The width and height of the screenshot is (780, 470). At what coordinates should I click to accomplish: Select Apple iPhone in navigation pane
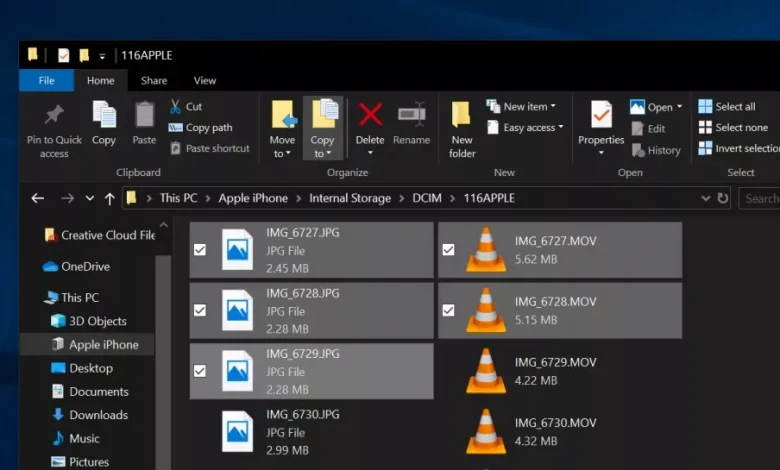click(87, 345)
